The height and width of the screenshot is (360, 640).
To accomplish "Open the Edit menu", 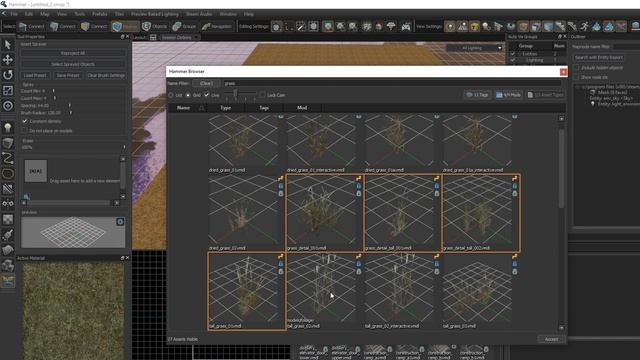I will click(29, 14).
